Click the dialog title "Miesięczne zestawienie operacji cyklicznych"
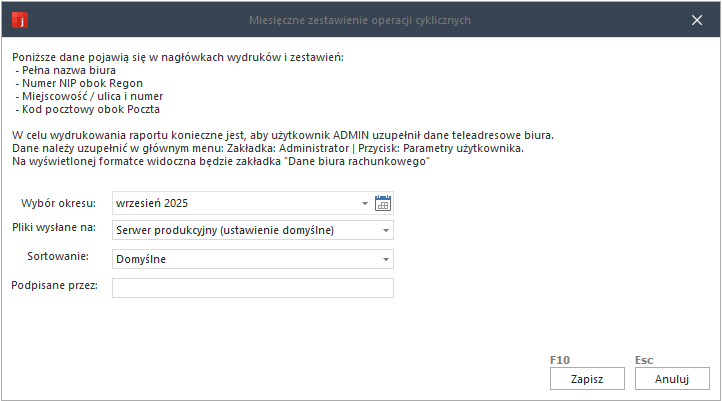 [x=360, y=19]
